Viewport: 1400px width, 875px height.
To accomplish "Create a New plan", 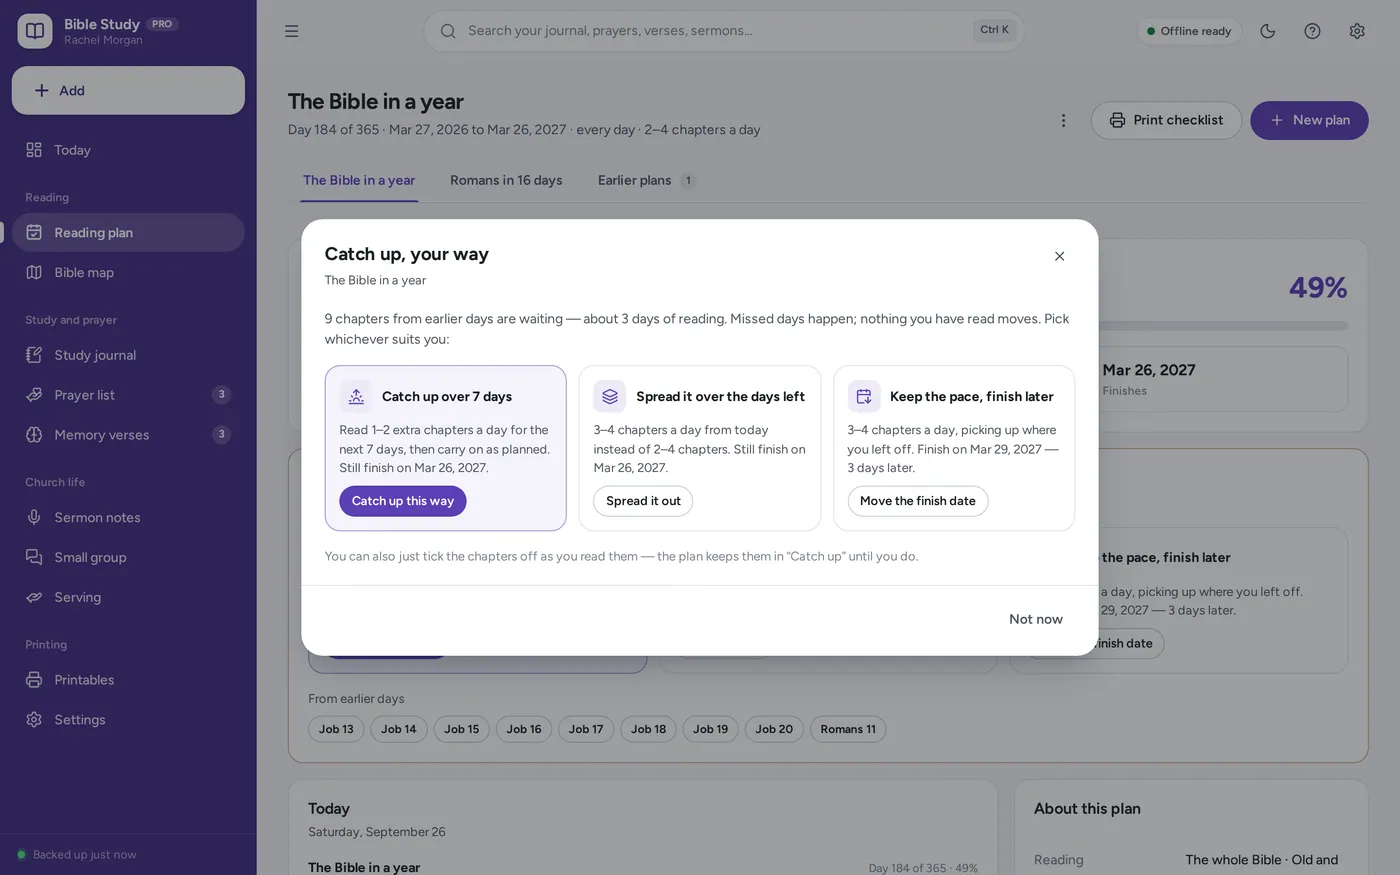I will pos(1309,120).
